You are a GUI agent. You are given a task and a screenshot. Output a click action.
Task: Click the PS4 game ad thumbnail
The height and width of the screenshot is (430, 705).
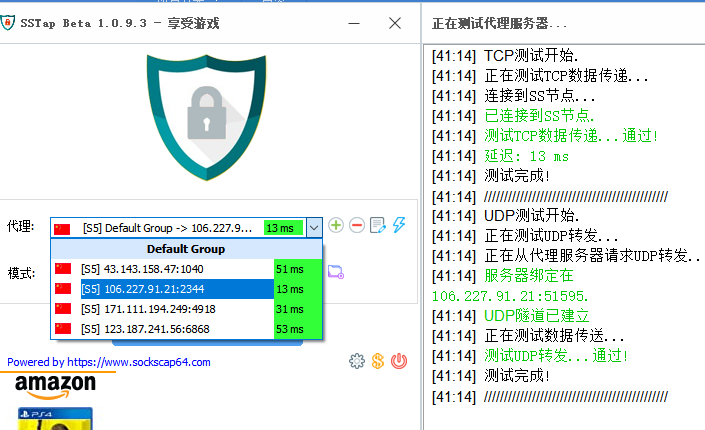55,419
